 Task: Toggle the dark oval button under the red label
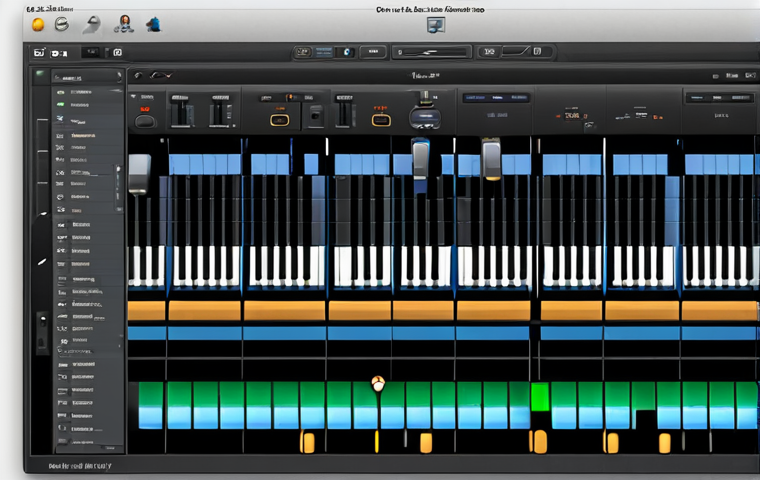pos(145,121)
